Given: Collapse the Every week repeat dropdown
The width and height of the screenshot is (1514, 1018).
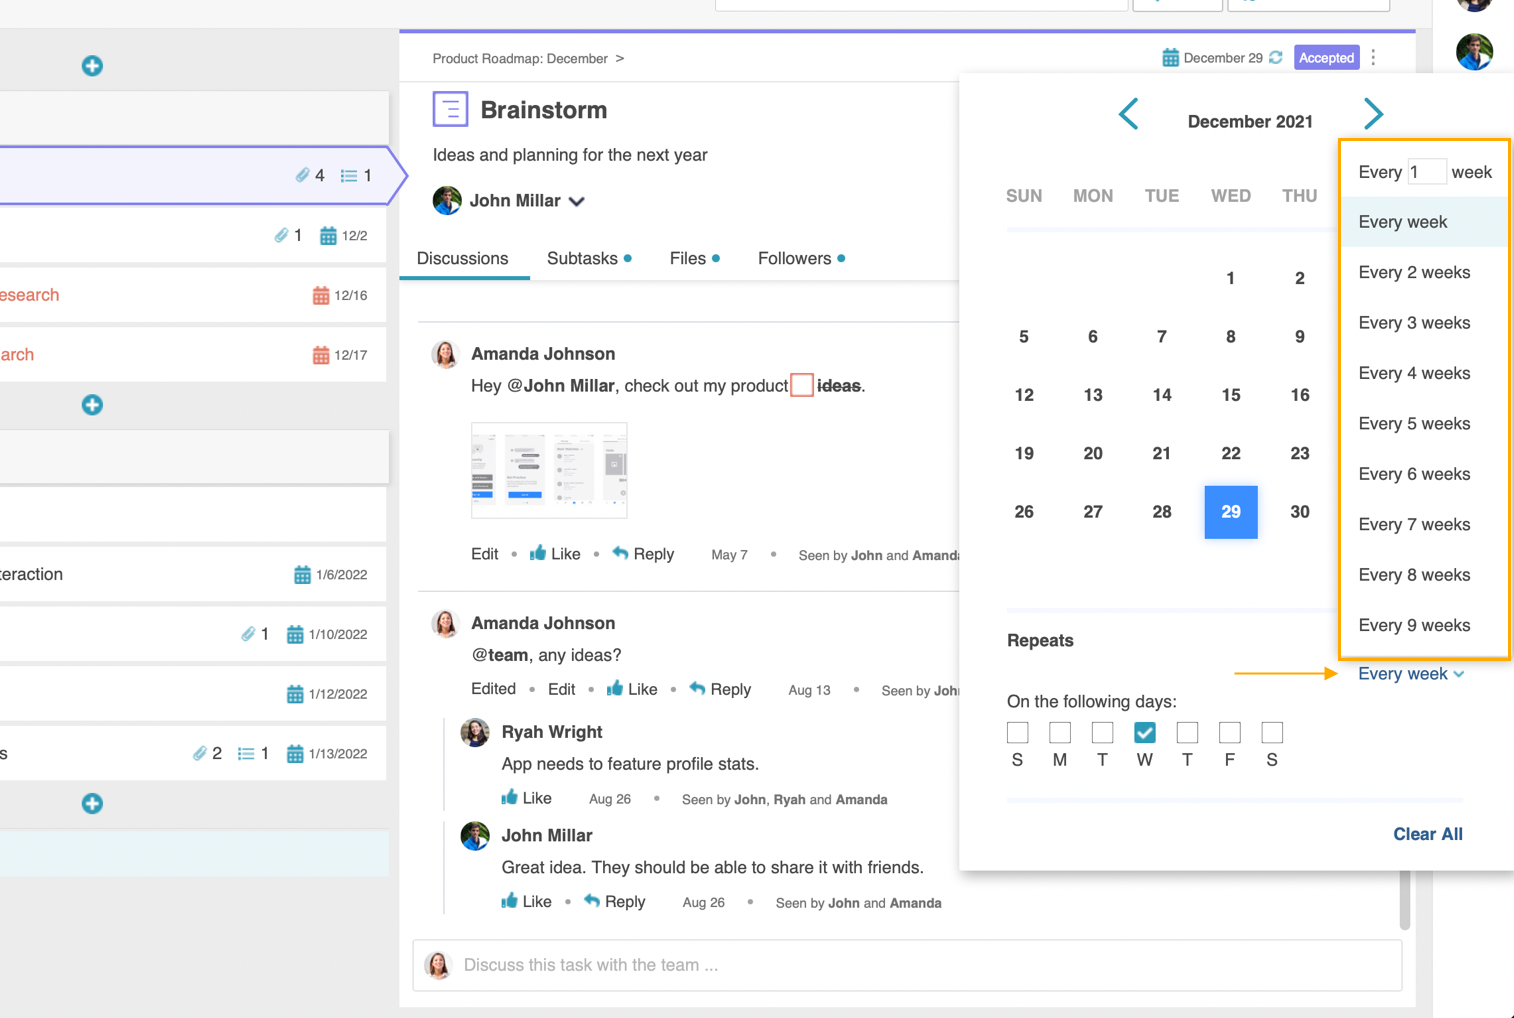Looking at the screenshot, I should [1410, 674].
